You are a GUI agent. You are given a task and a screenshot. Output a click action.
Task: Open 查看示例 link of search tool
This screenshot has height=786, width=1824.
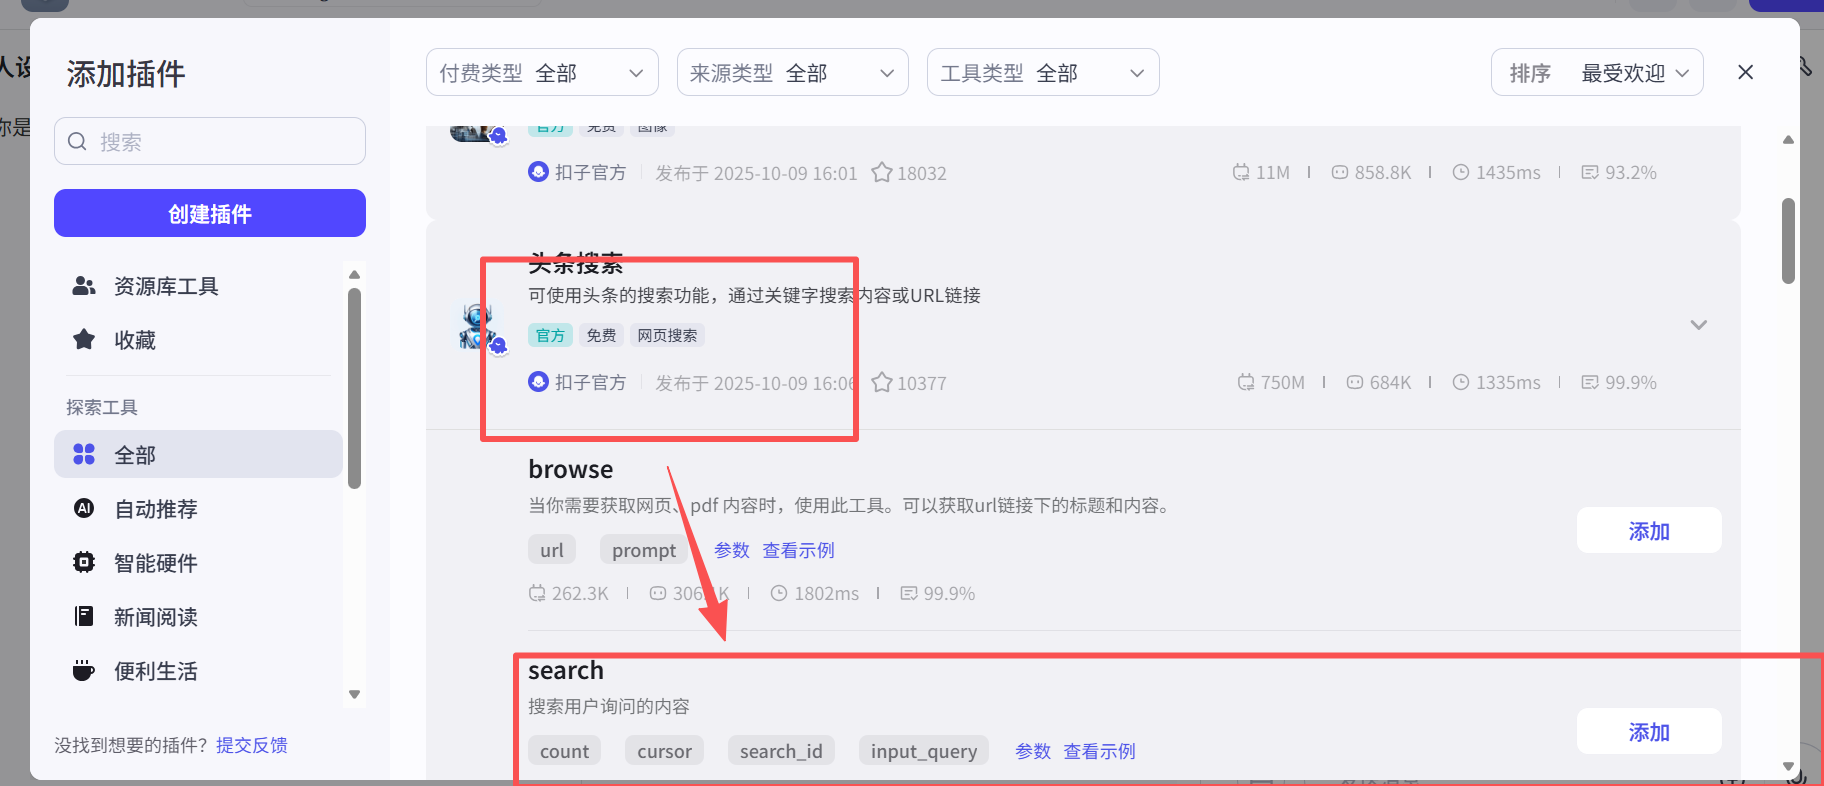point(1099,751)
